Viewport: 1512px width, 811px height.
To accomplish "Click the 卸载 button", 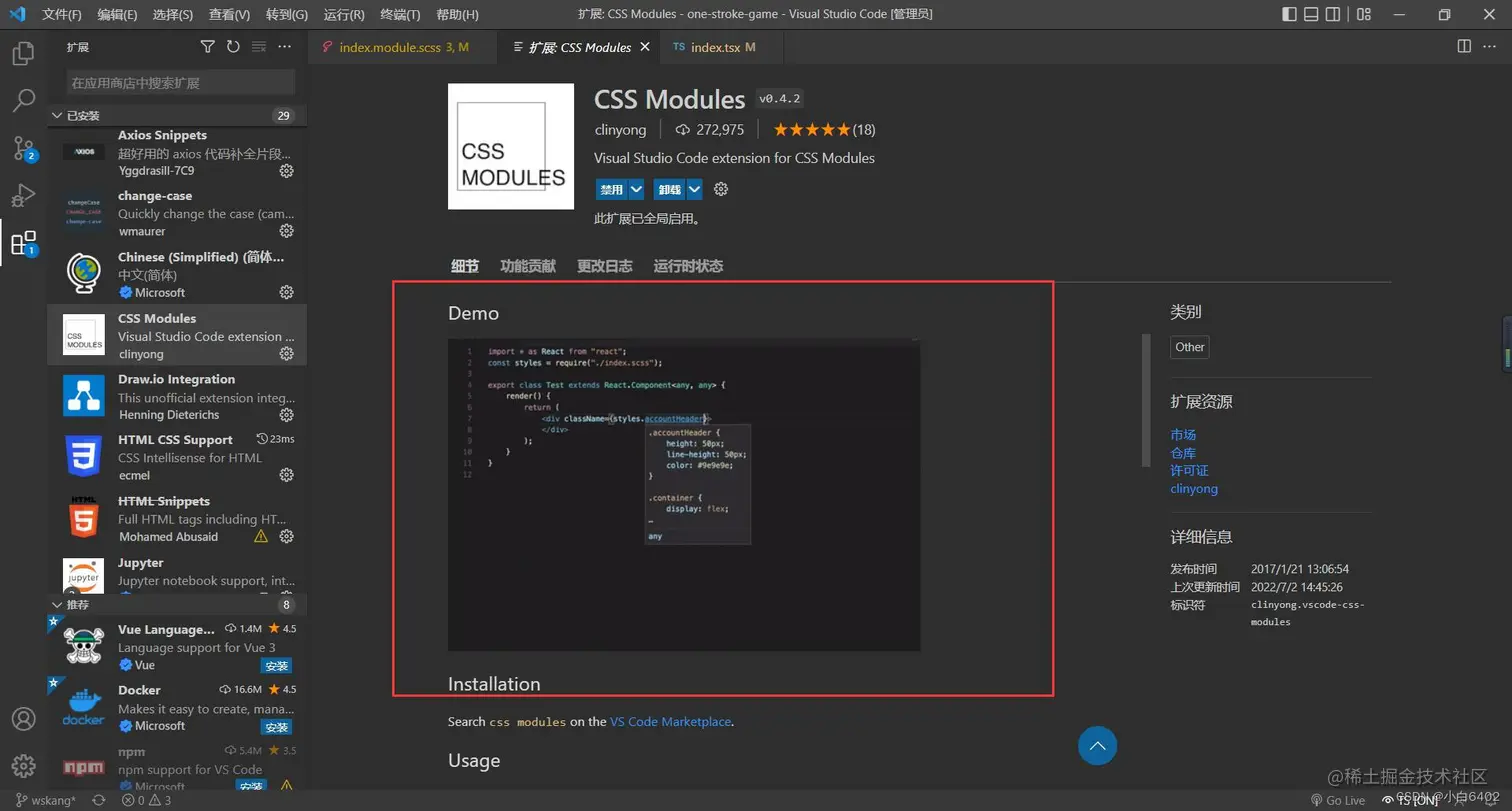I will (x=670, y=189).
